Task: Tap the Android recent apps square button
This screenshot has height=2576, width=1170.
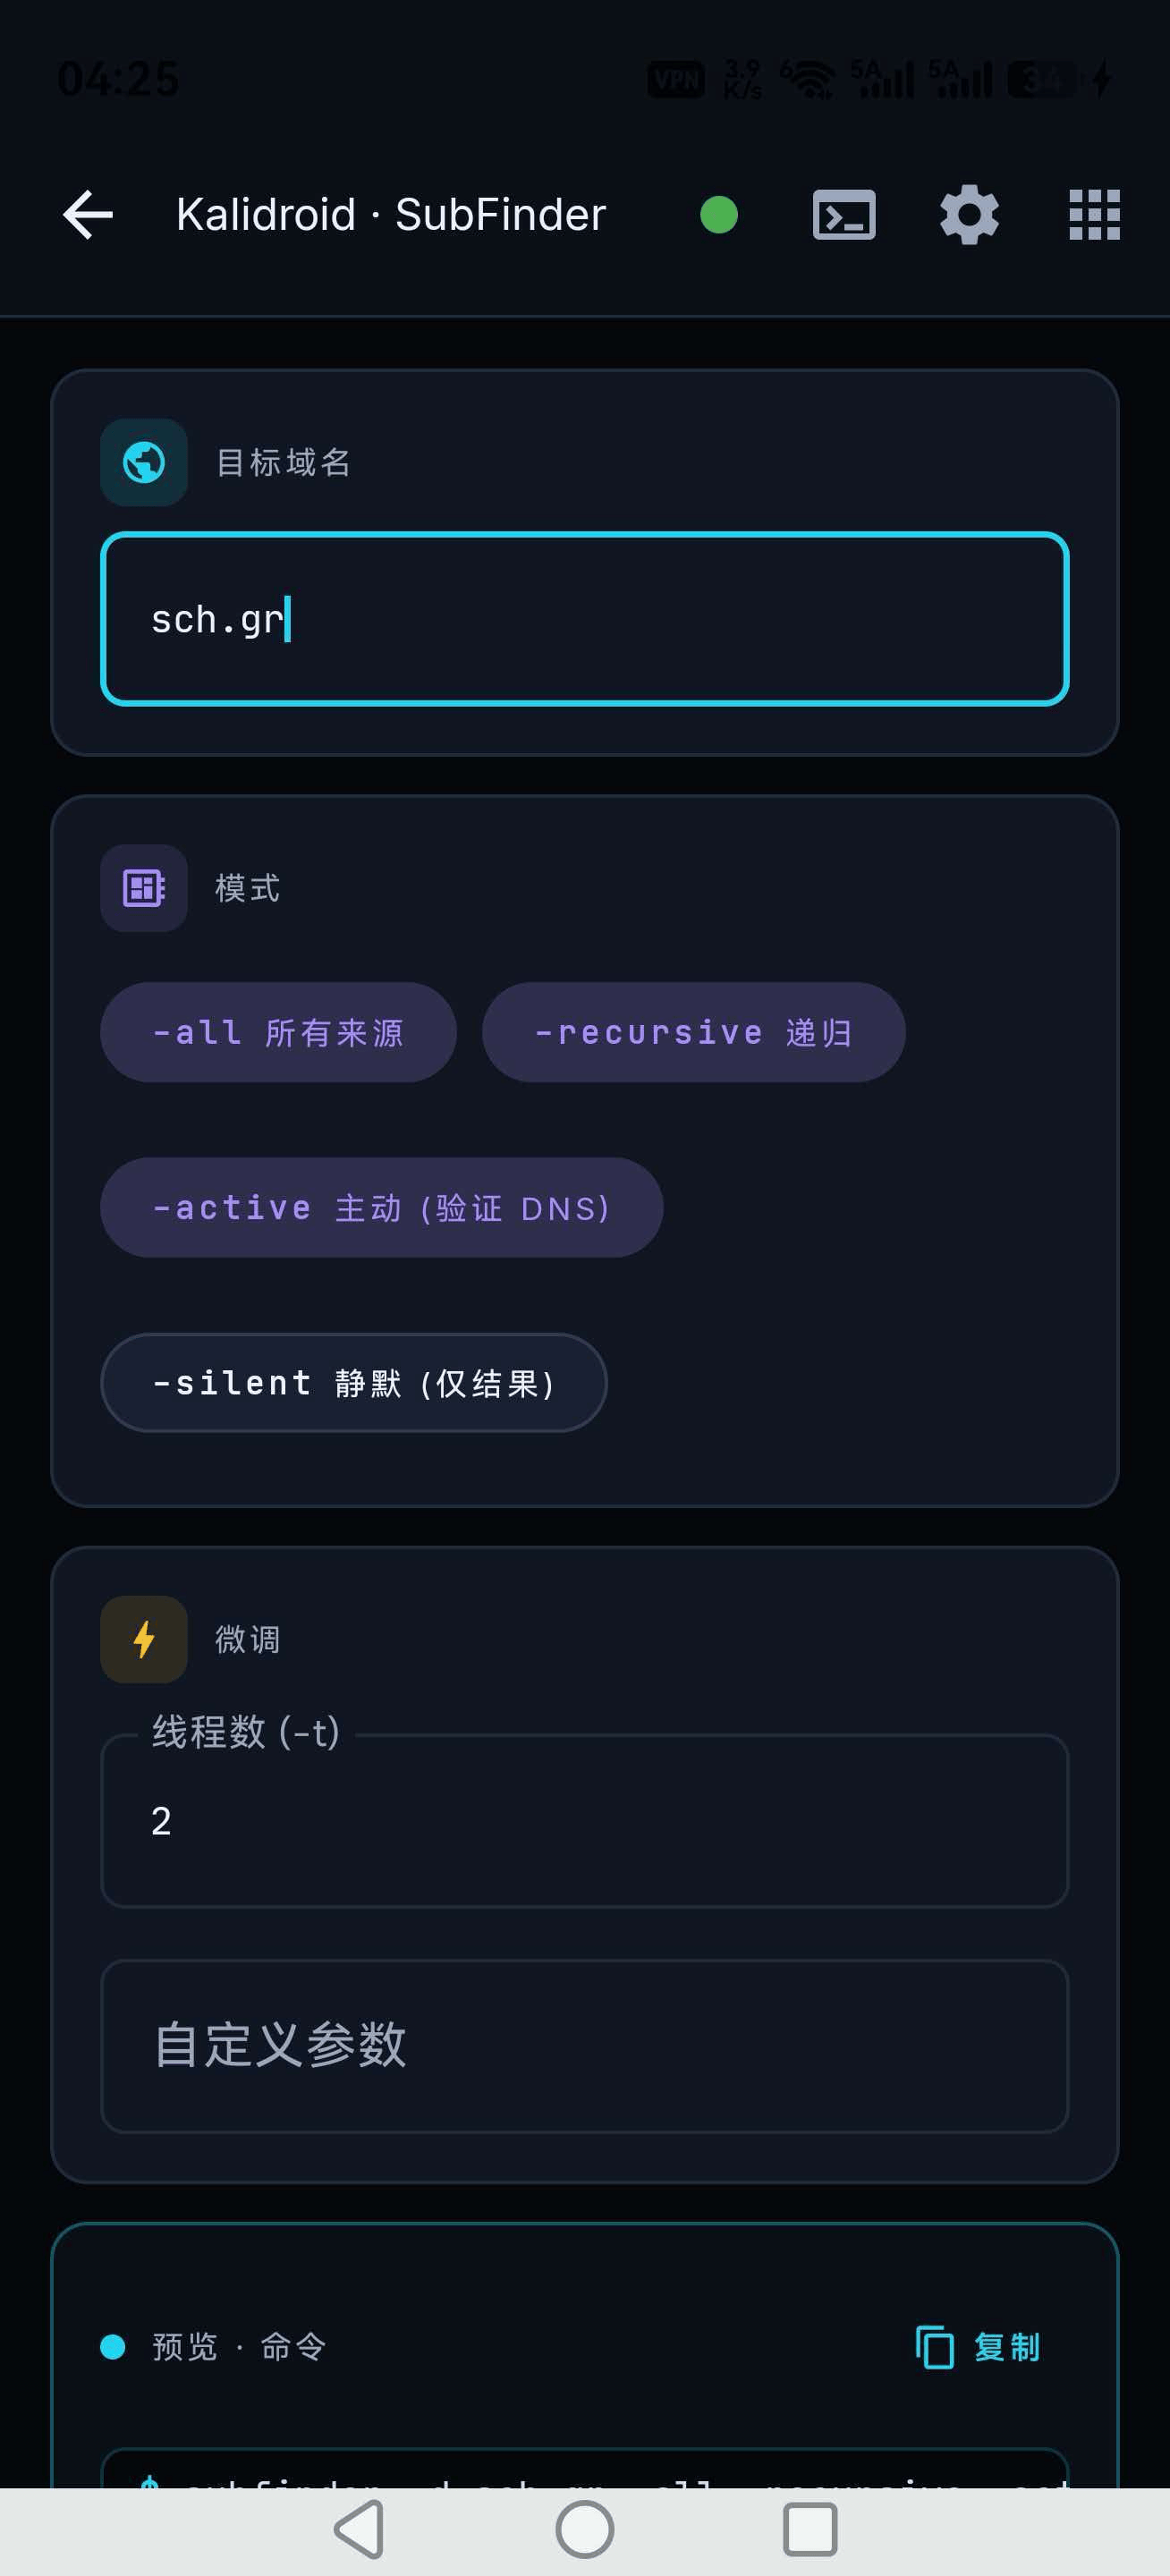Action: point(810,2530)
